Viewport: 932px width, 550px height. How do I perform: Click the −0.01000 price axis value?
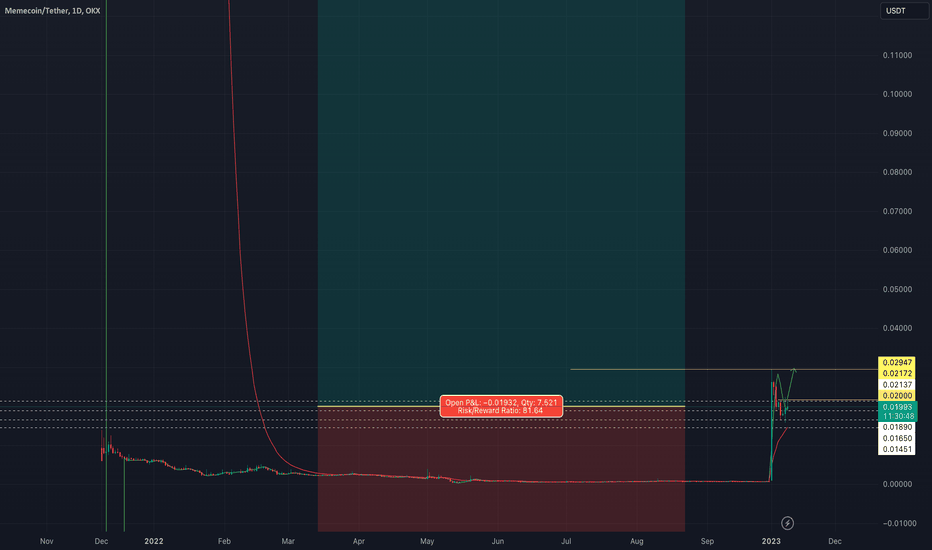[899, 524]
